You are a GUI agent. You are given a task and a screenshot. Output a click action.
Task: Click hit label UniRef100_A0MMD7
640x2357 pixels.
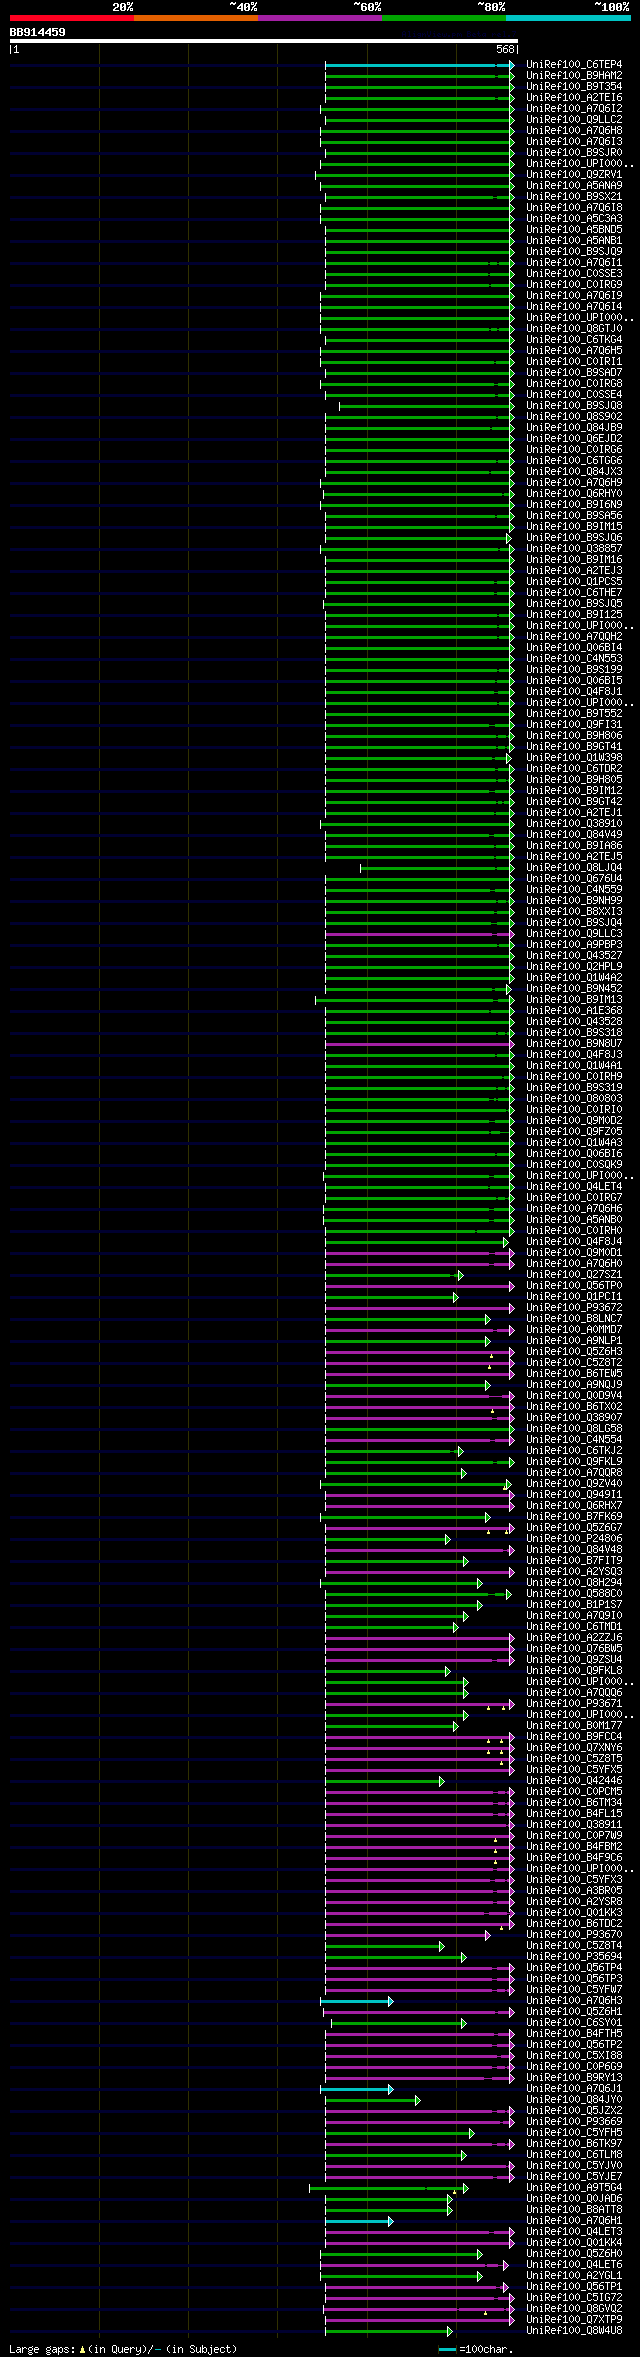click(574, 1330)
